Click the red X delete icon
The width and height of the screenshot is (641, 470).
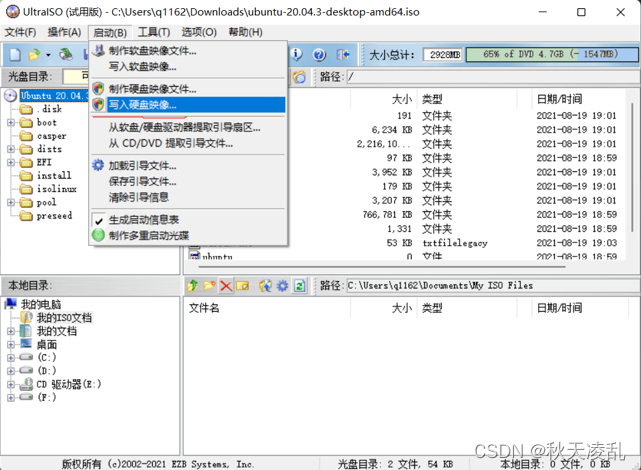pos(226,286)
